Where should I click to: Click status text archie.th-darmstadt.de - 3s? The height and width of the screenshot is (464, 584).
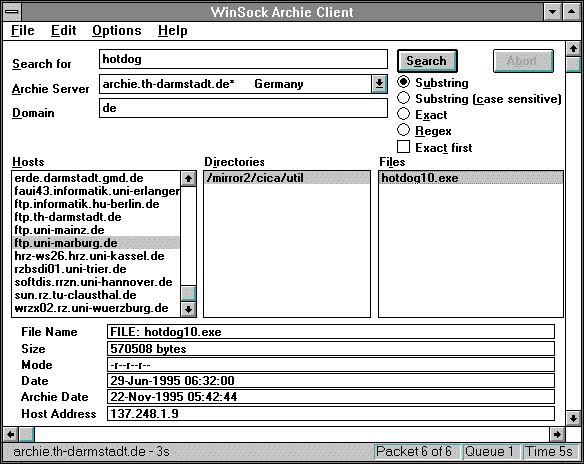[x=91, y=452]
